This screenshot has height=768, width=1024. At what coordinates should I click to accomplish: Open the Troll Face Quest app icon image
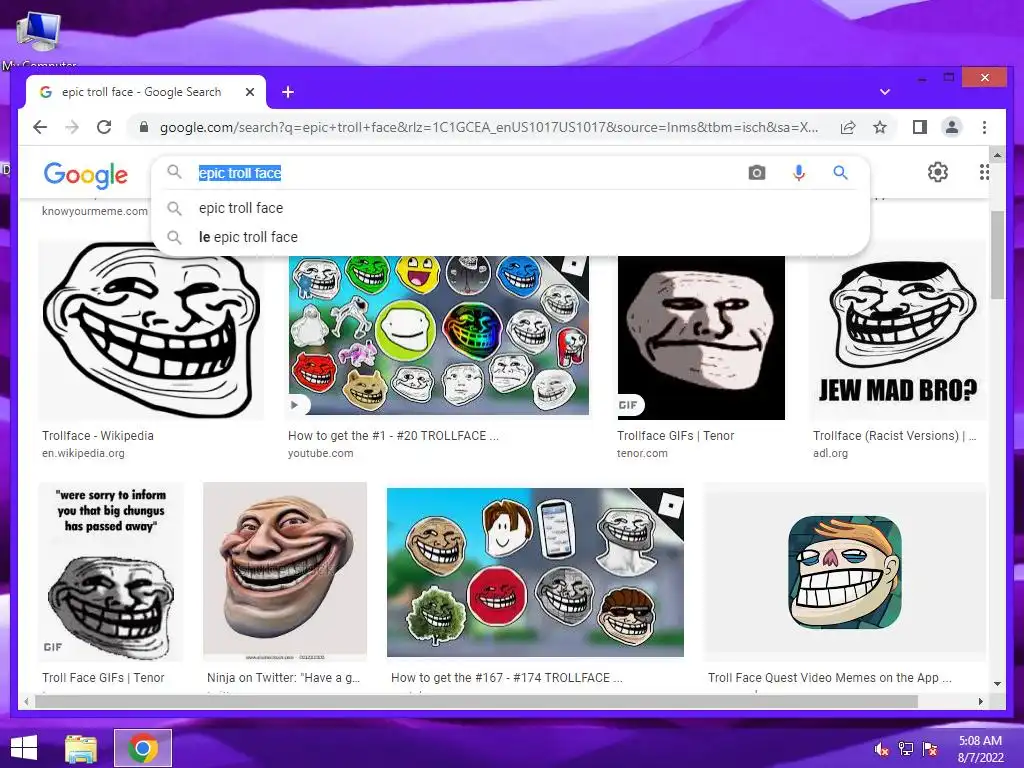click(845, 571)
